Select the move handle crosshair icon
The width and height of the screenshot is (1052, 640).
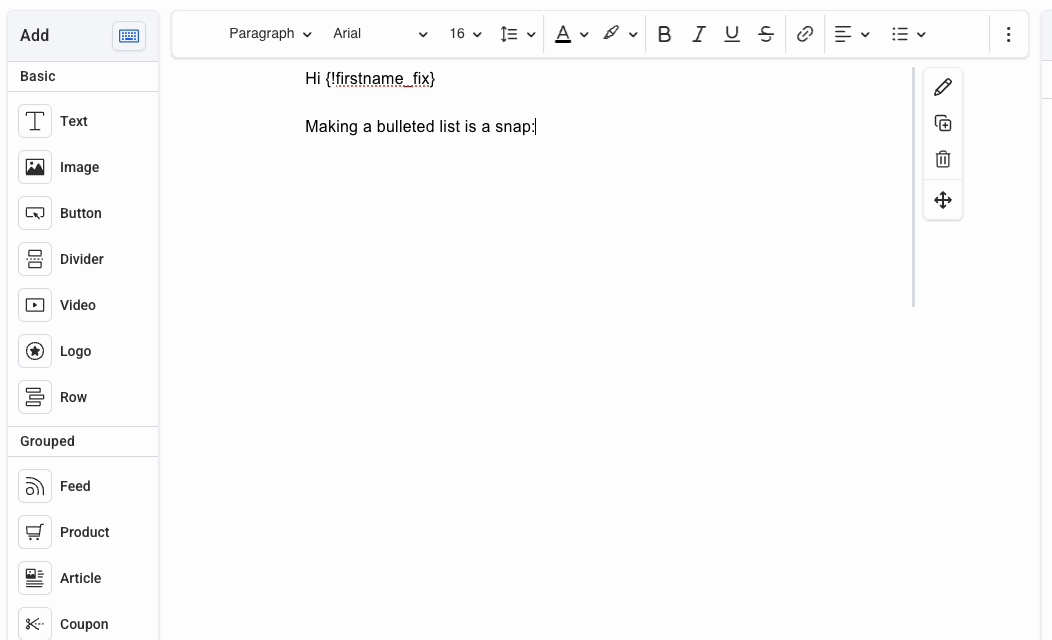pyautogui.click(x=942, y=199)
